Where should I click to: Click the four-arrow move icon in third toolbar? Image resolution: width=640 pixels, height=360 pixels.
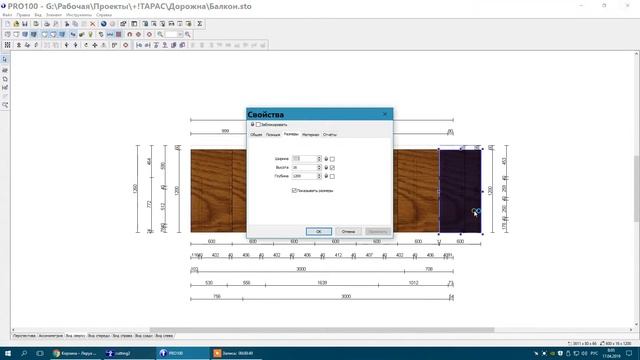pyautogui.click(x=95, y=45)
